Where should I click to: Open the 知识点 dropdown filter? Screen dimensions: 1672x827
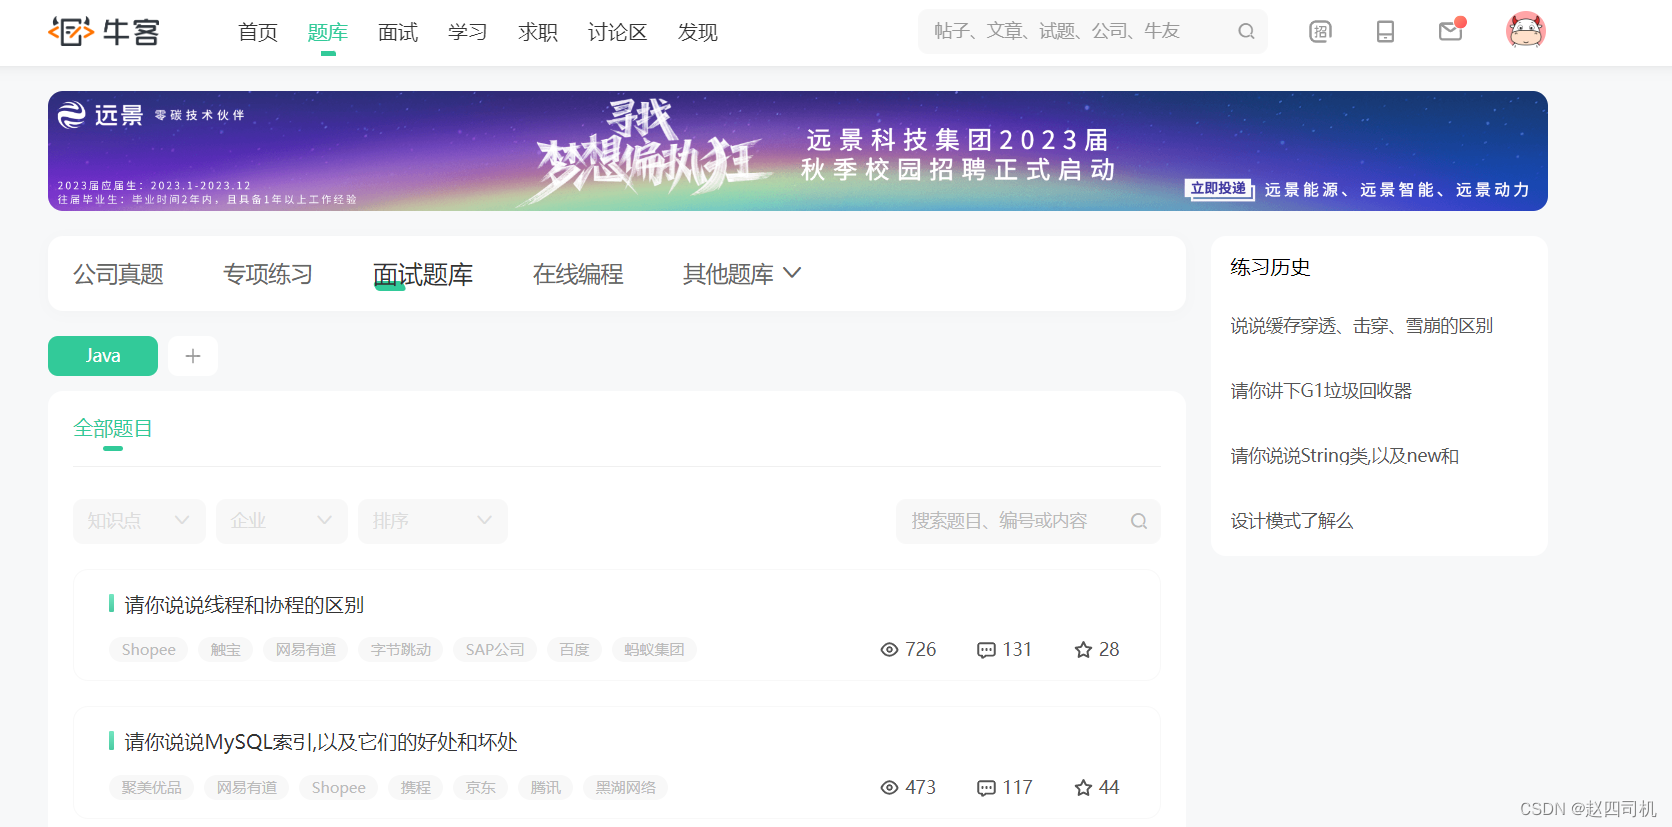(139, 521)
